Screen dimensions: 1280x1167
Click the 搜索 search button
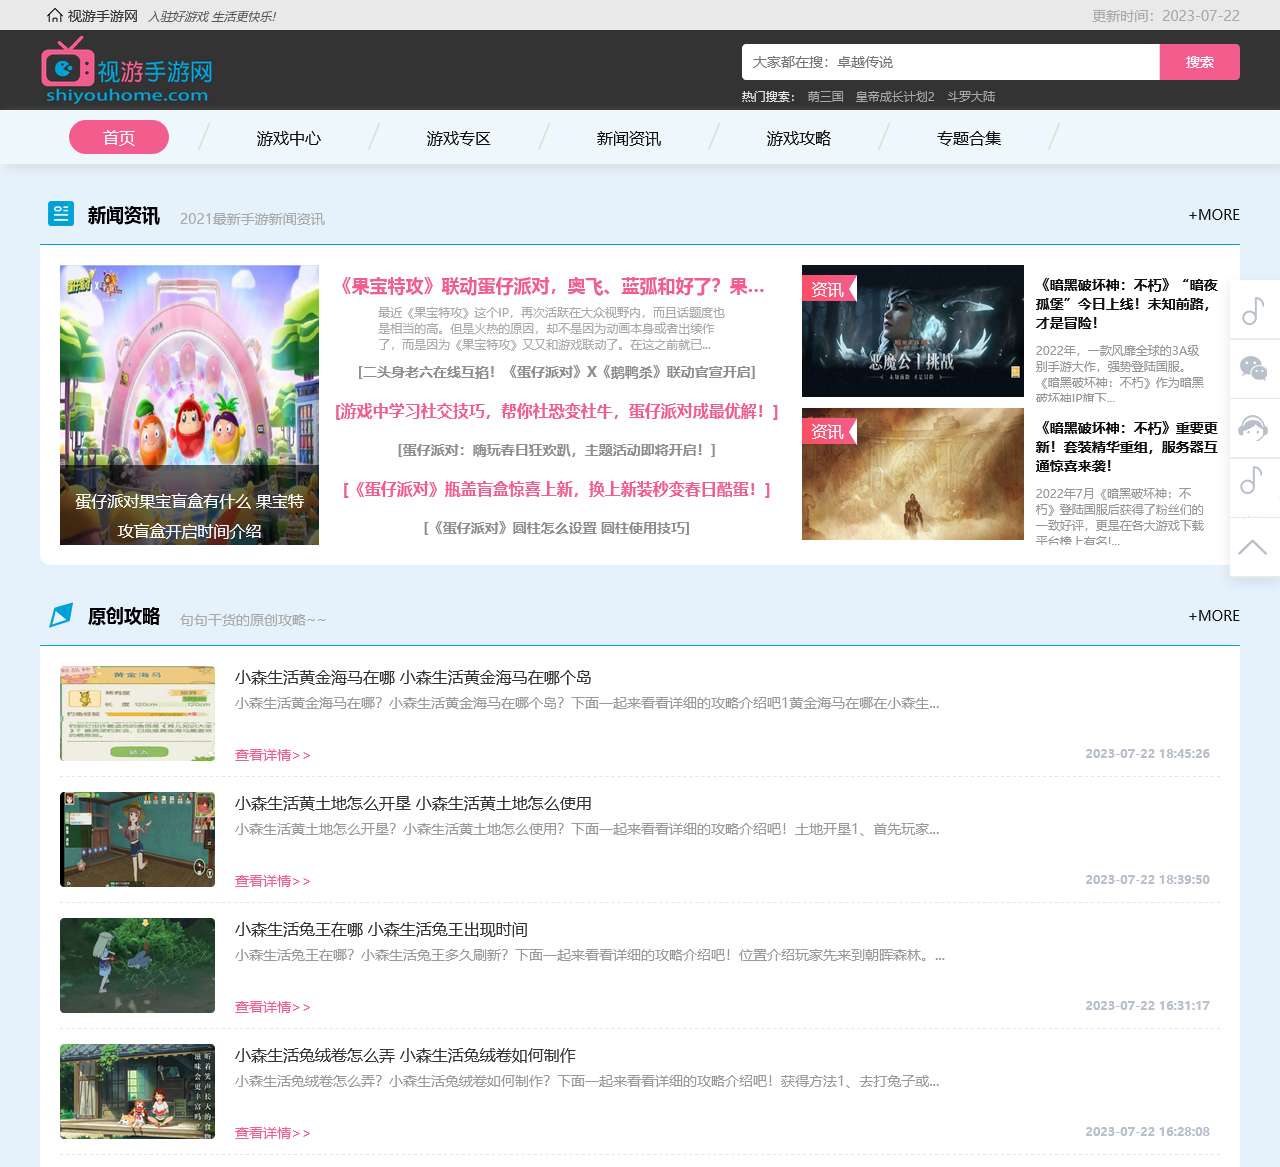[x=1199, y=61]
